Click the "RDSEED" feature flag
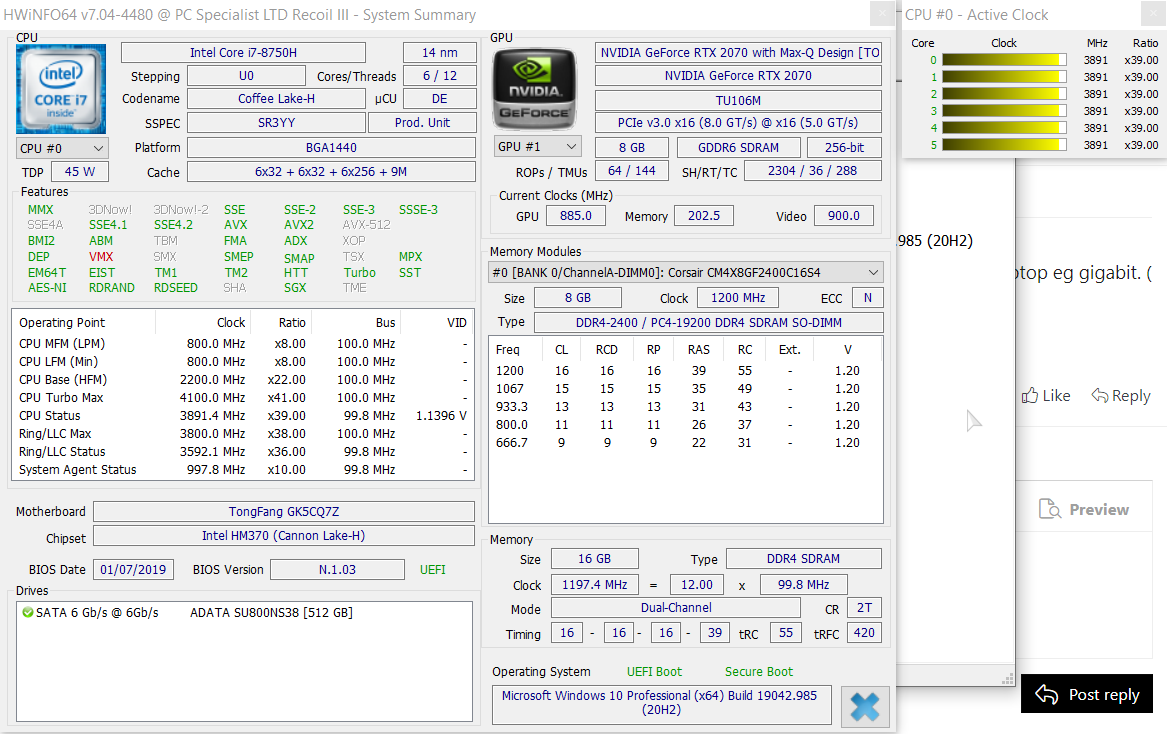 click(x=176, y=288)
